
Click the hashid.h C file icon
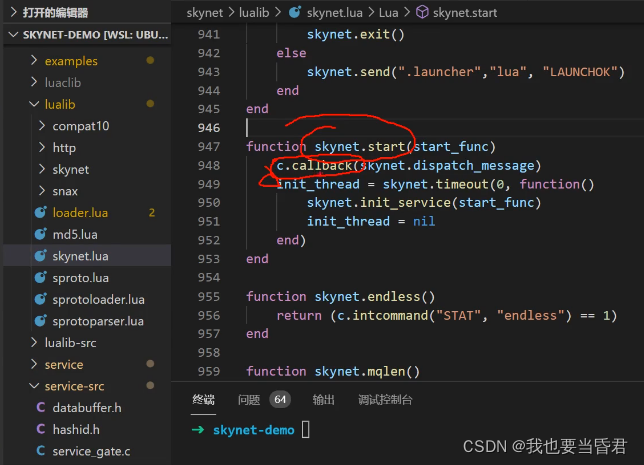tap(41, 429)
